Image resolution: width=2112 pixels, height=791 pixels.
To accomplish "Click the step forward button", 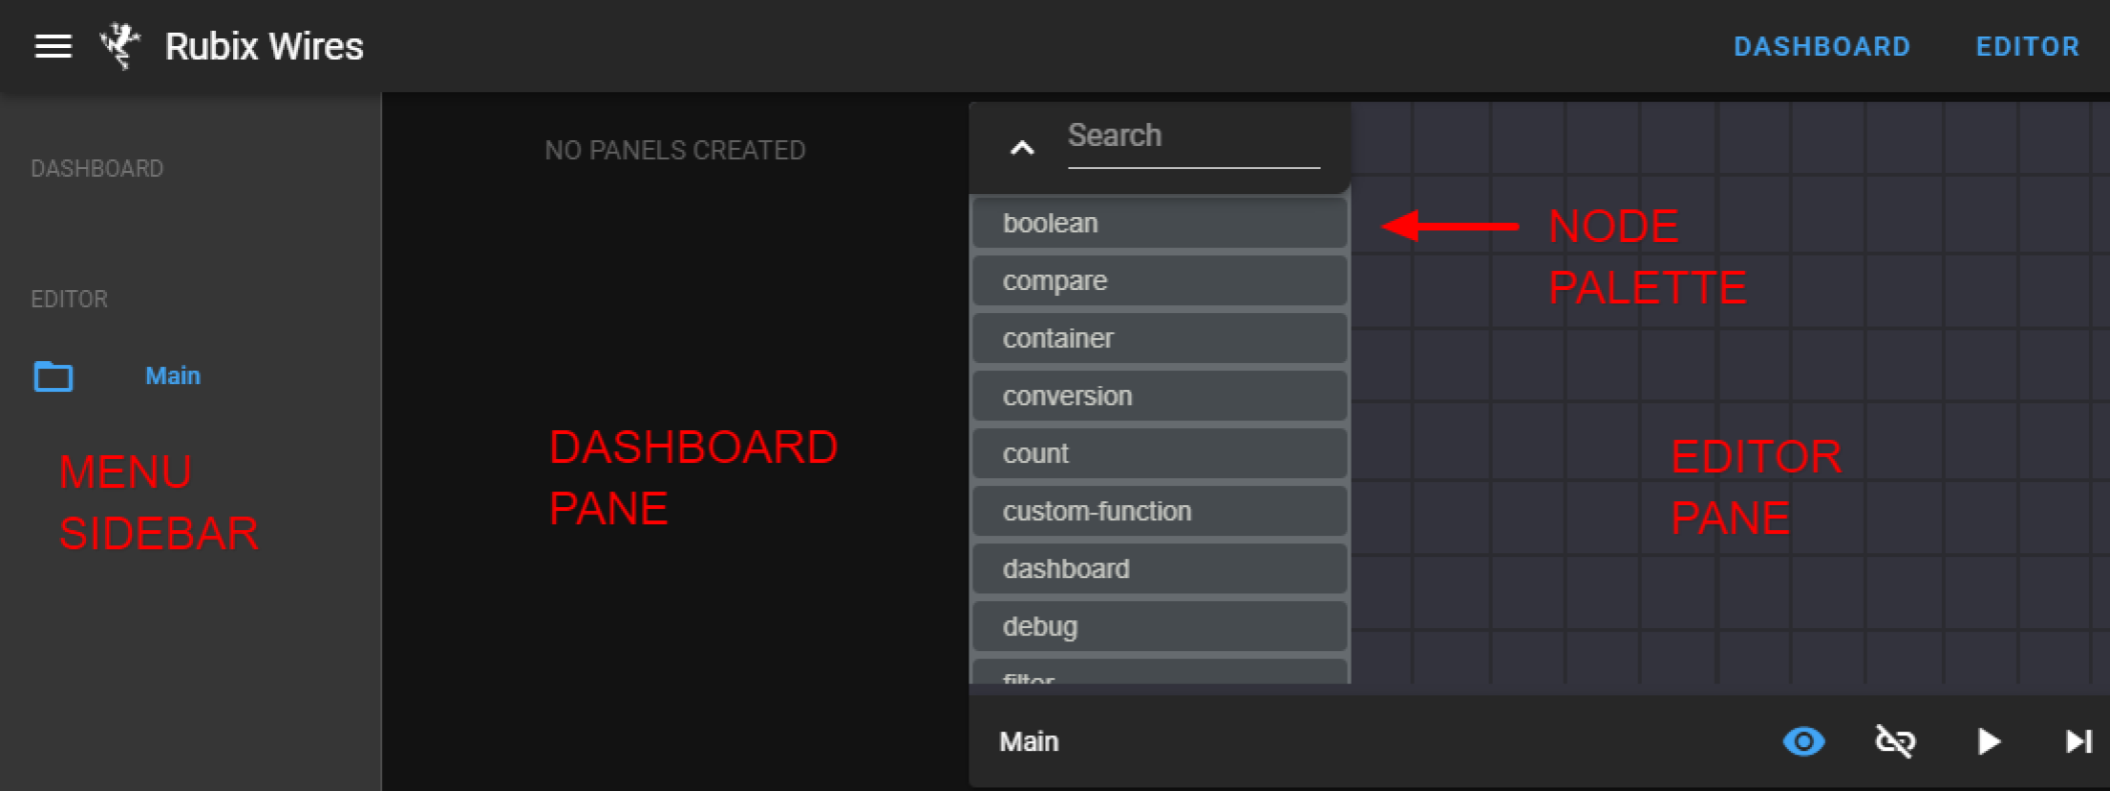I will pos(2078,741).
